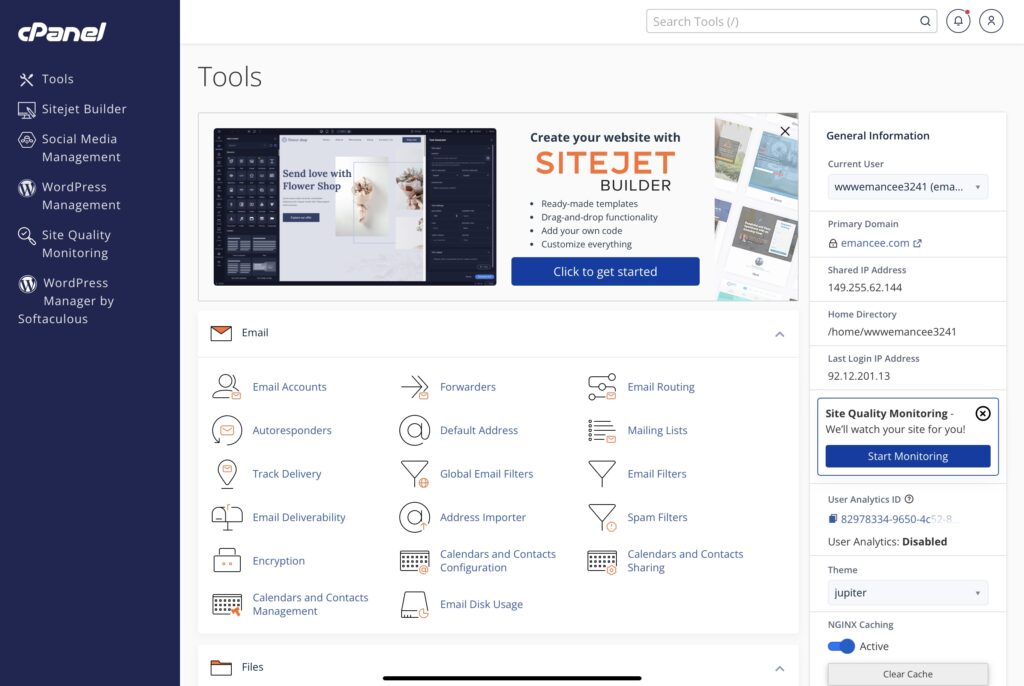
Task: Open the Mailing Lists link
Action: (657, 431)
